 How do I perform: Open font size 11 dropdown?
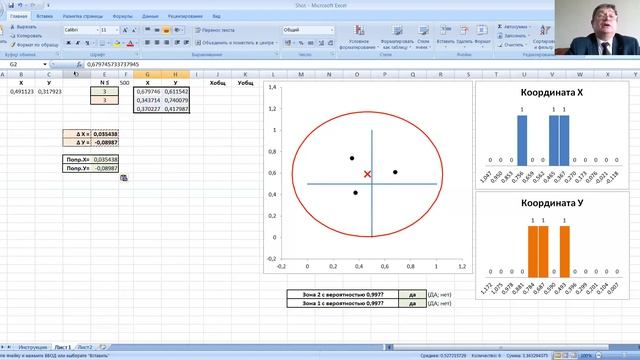coord(117,30)
